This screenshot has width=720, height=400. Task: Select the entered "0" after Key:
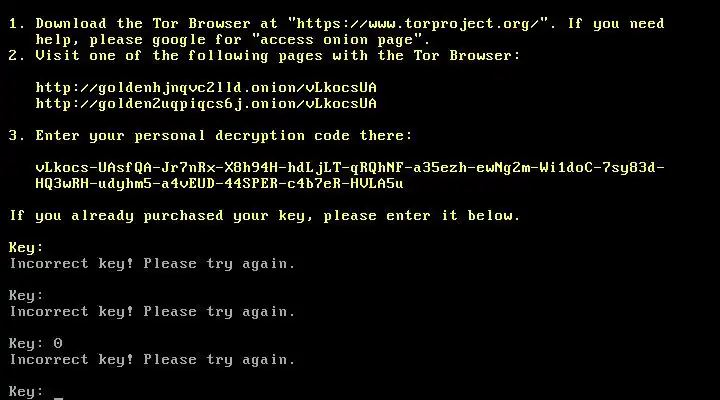(x=58, y=344)
